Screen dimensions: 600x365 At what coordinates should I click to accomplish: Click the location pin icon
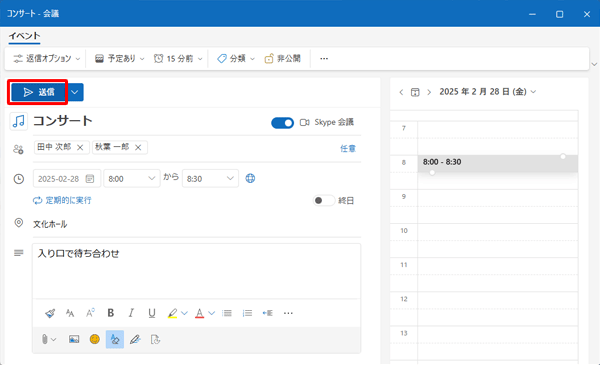[x=18, y=223]
